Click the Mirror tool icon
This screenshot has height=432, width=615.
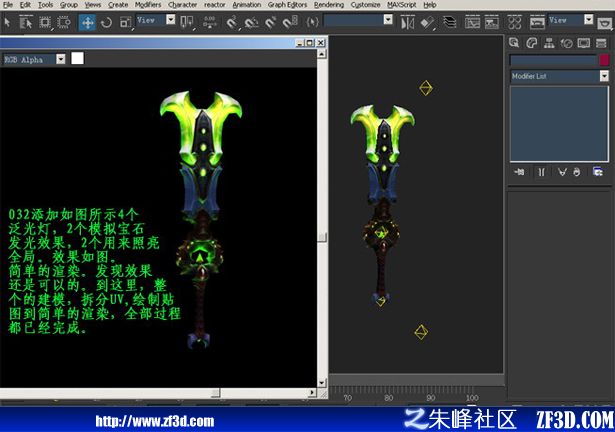[x=408, y=22]
